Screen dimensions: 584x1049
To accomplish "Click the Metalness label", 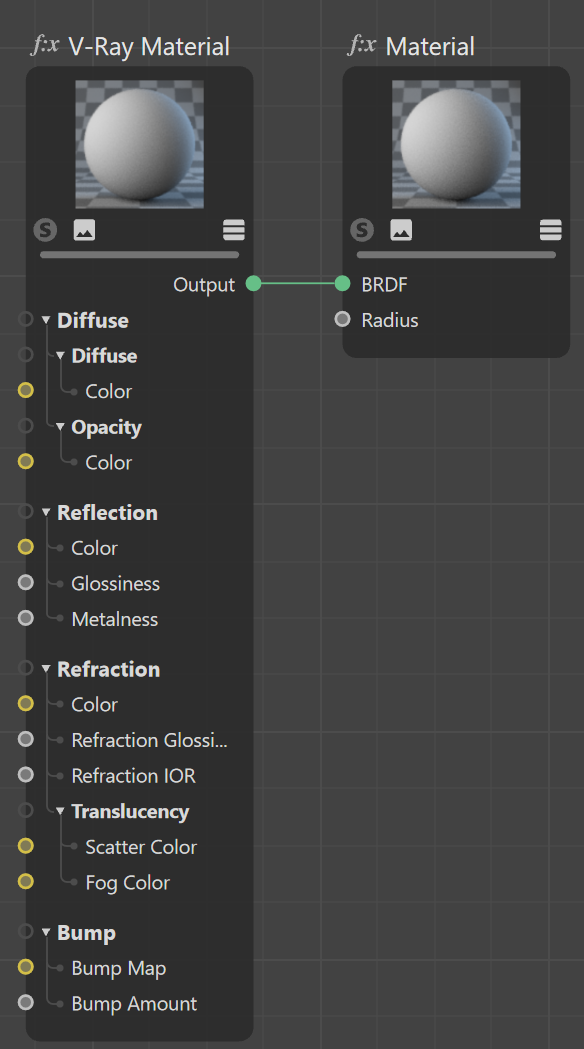I will click(x=115, y=619).
